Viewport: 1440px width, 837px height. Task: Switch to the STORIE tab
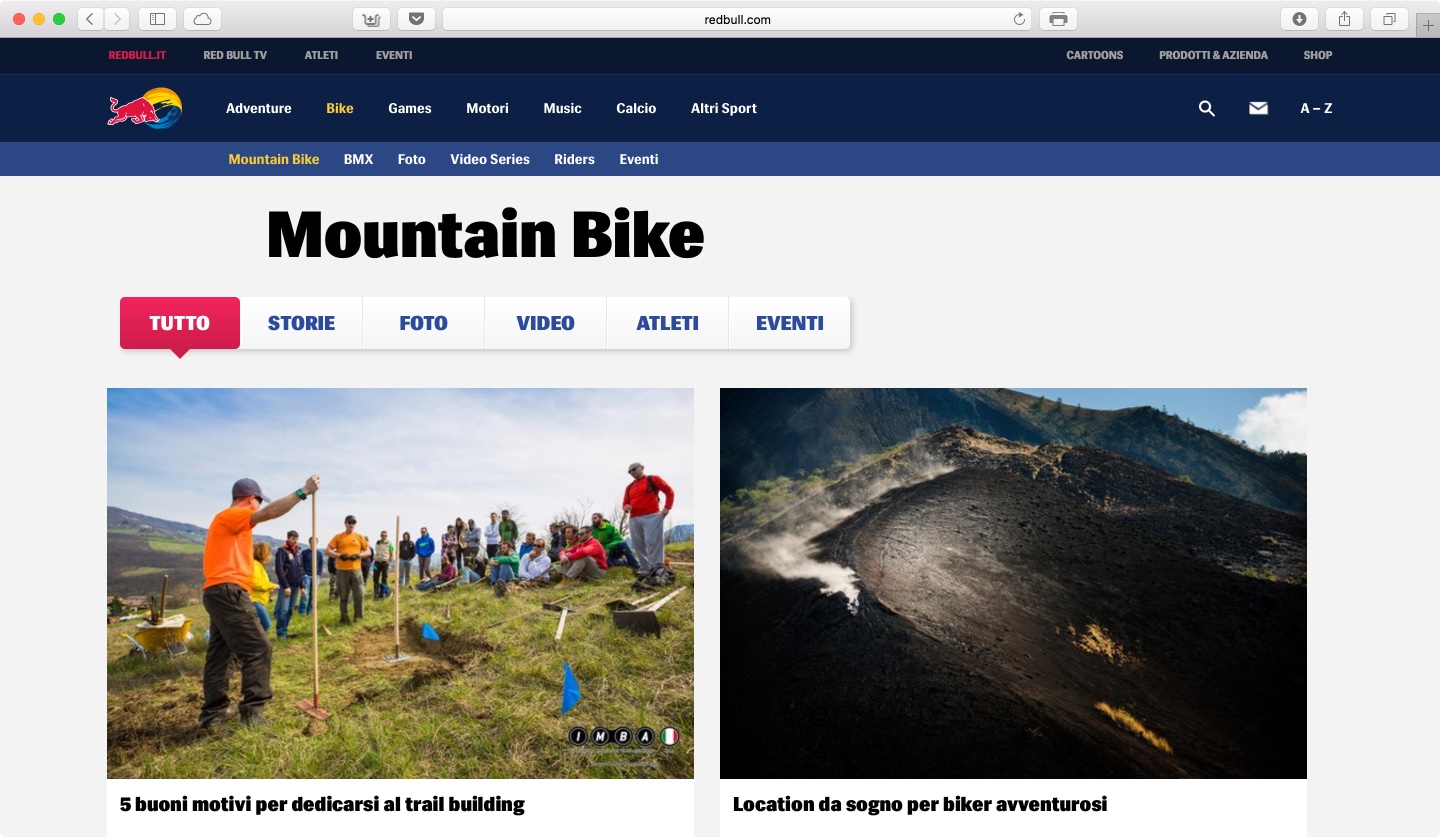coord(301,323)
